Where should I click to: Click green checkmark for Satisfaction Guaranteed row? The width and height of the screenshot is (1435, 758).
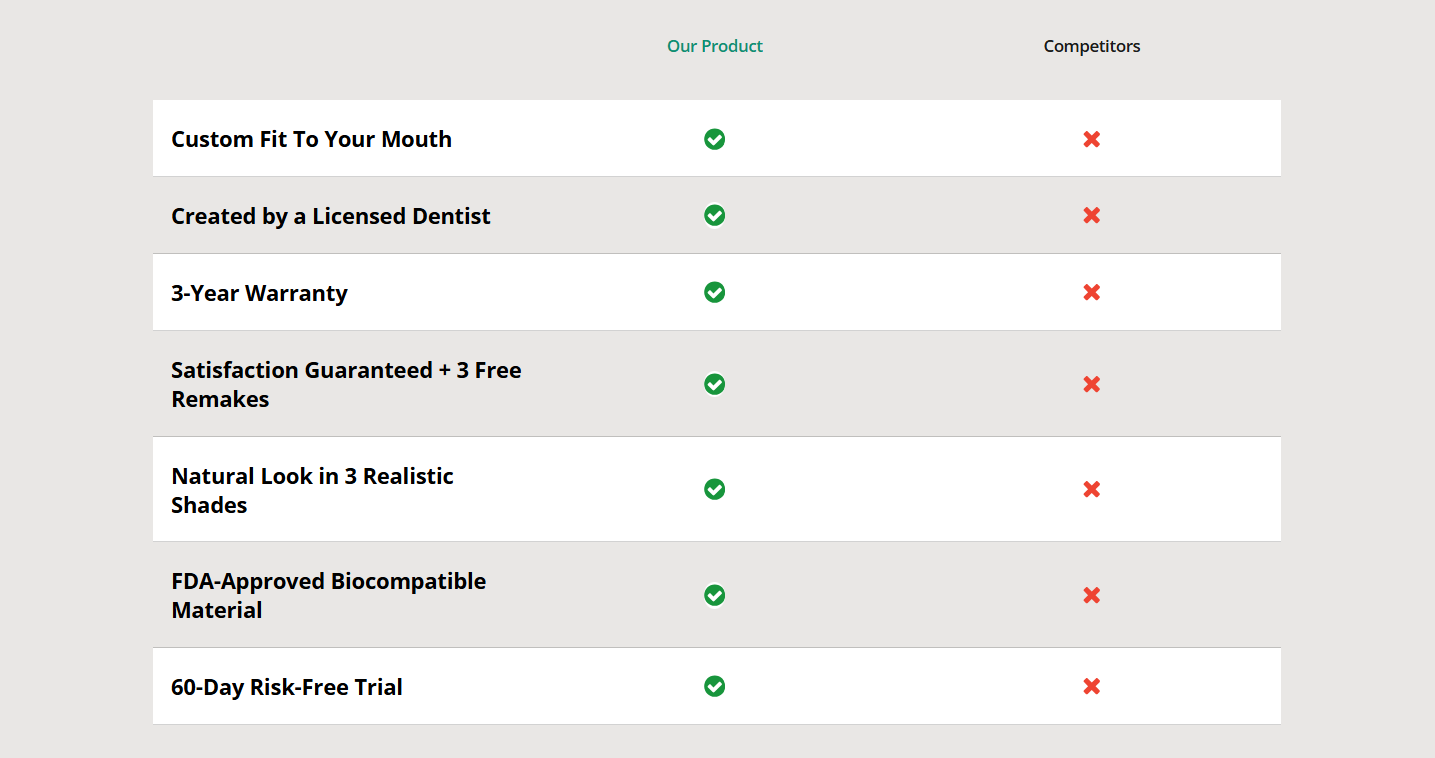(x=714, y=384)
